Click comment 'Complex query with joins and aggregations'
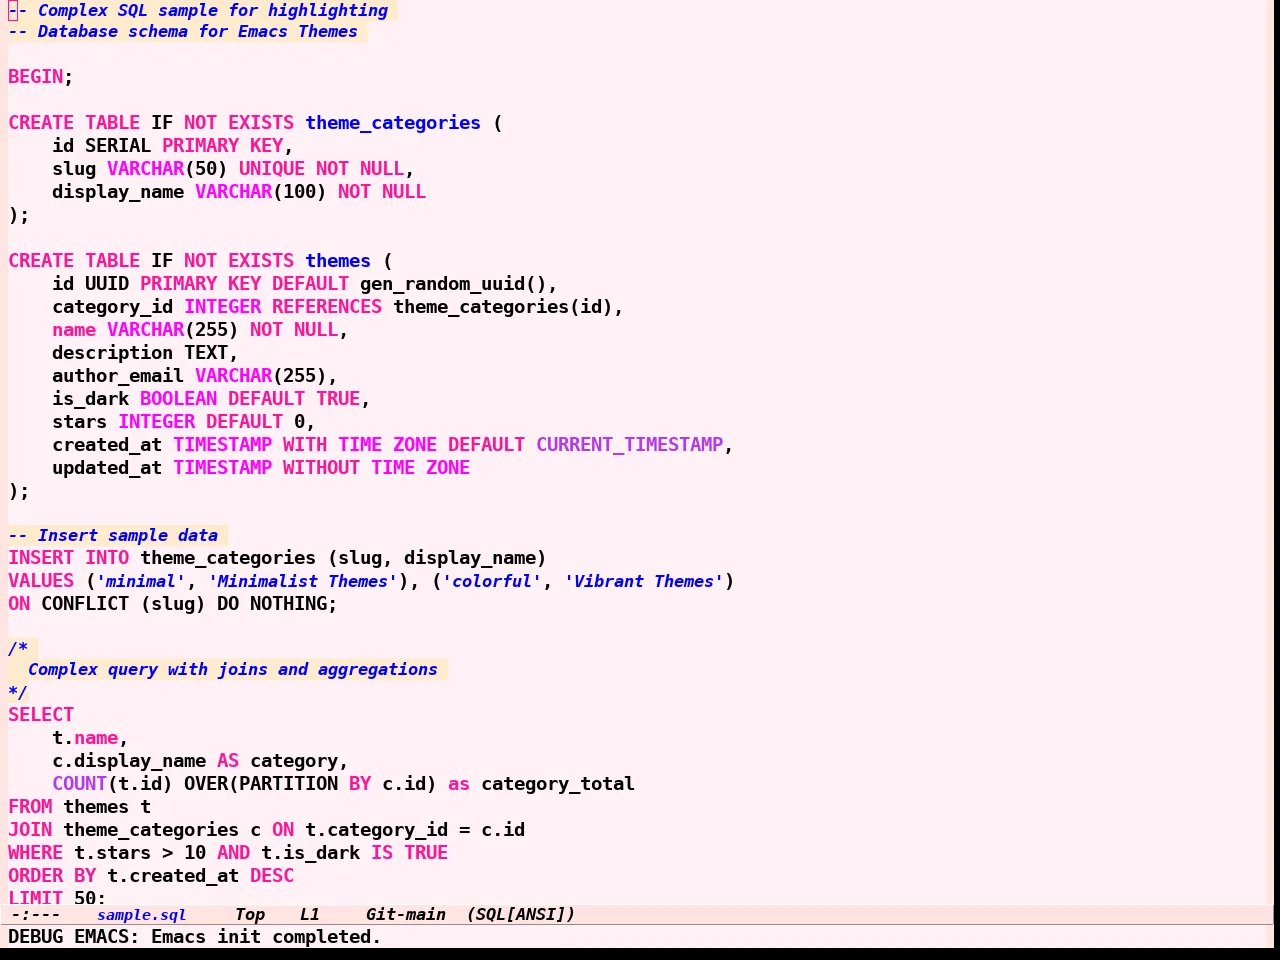1280x960 pixels. [233, 669]
